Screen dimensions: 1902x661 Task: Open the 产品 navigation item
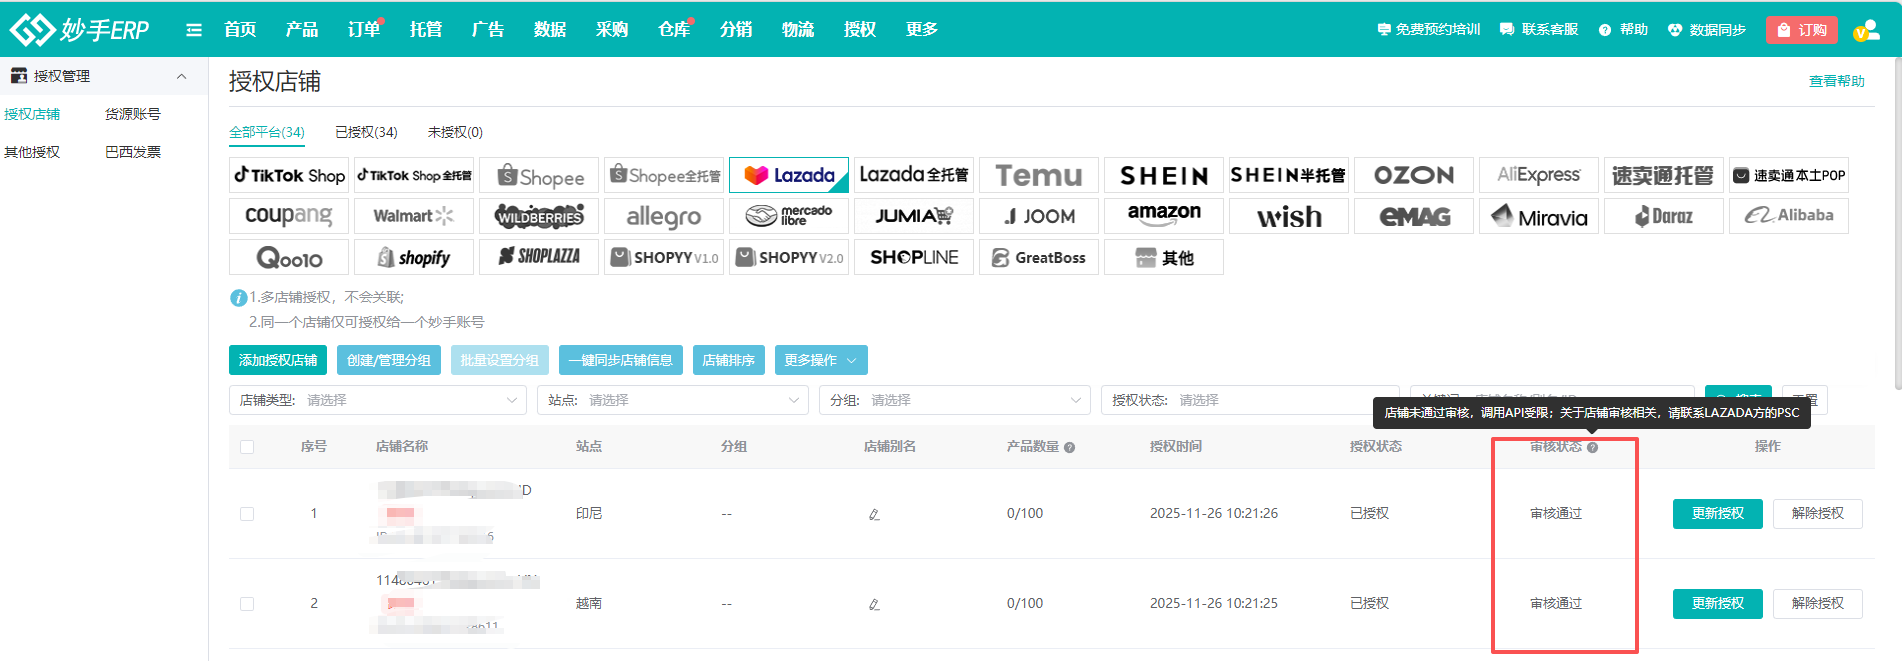(302, 30)
